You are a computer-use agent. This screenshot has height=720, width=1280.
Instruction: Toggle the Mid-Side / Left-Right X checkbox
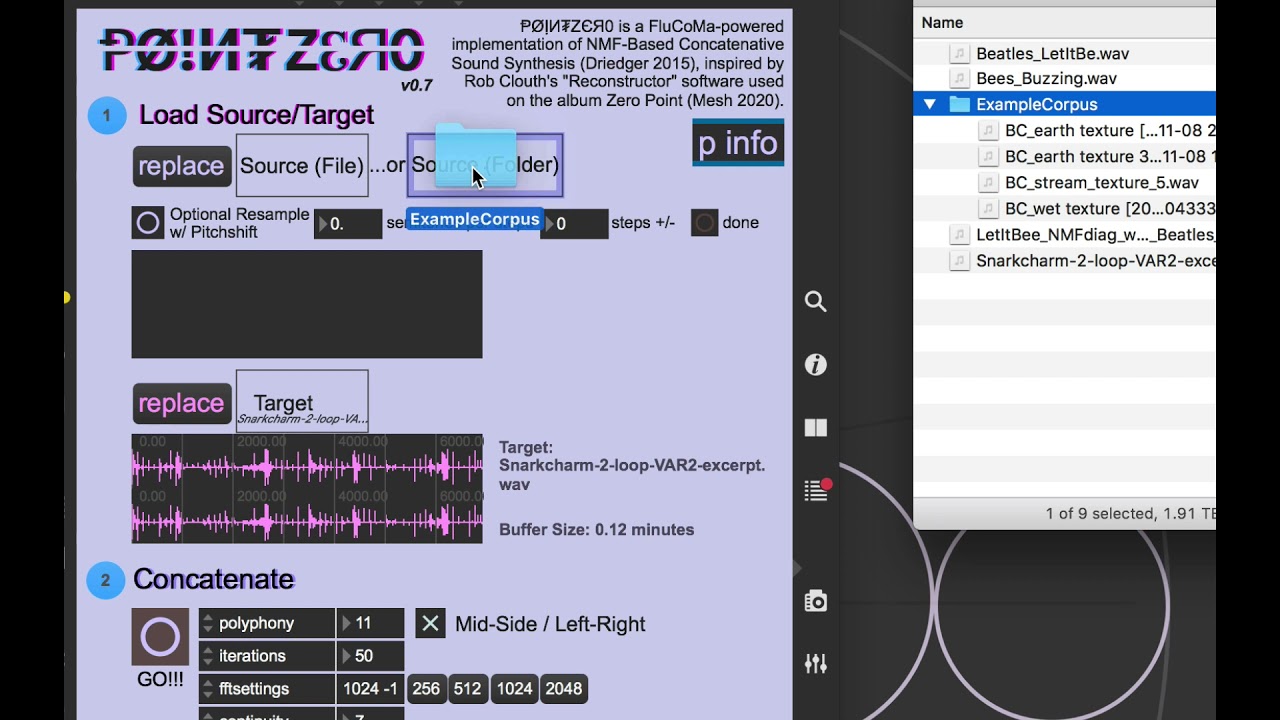(x=430, y=624)
